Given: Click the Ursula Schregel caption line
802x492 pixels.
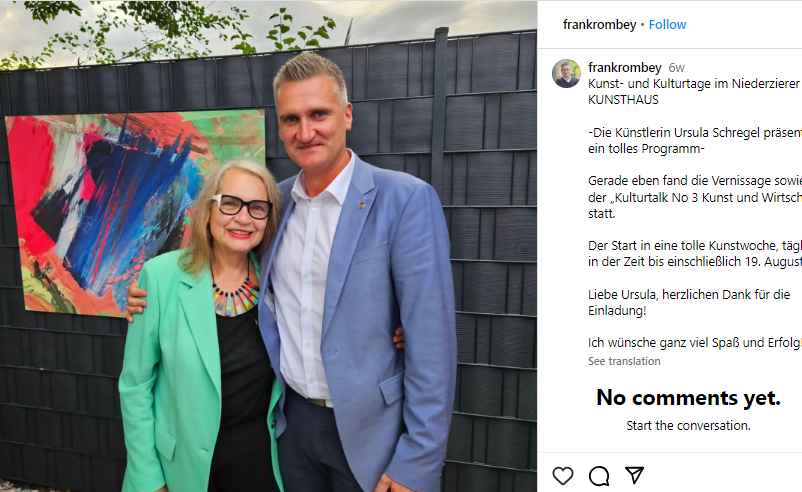Looking at the screenshot, I should click(695, 132).
